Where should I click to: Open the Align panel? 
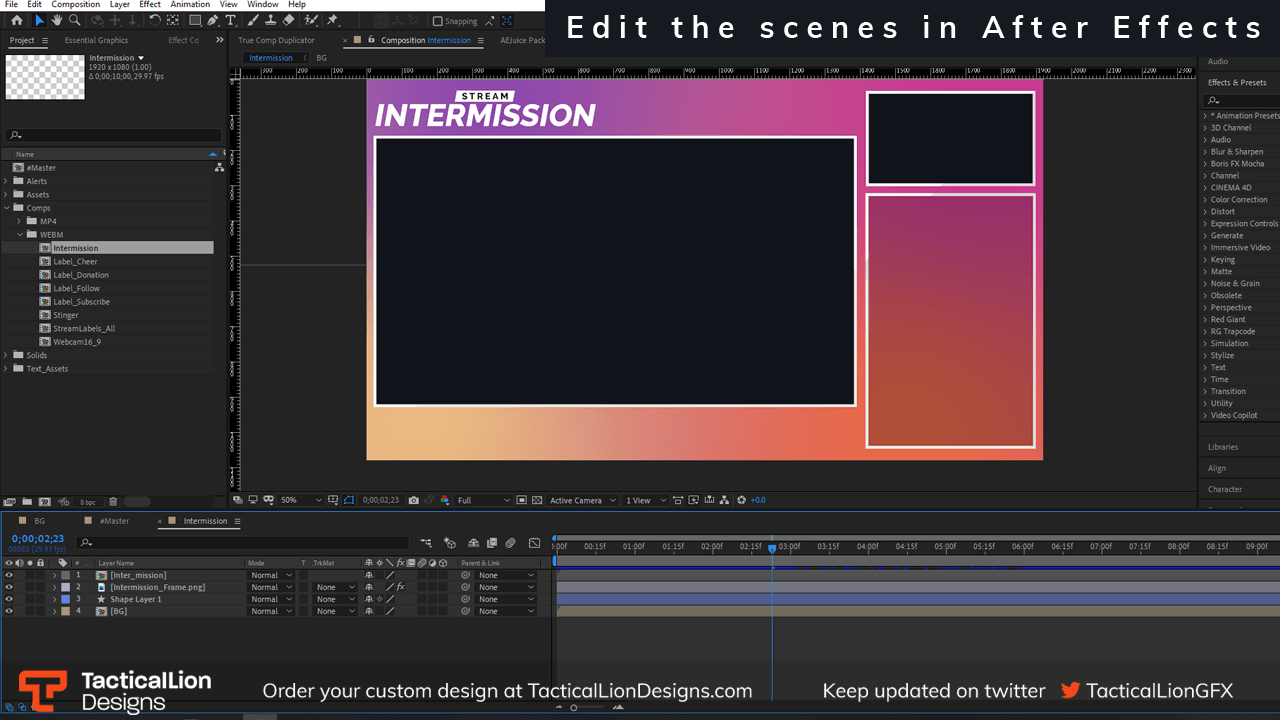tap(1216, 468)
